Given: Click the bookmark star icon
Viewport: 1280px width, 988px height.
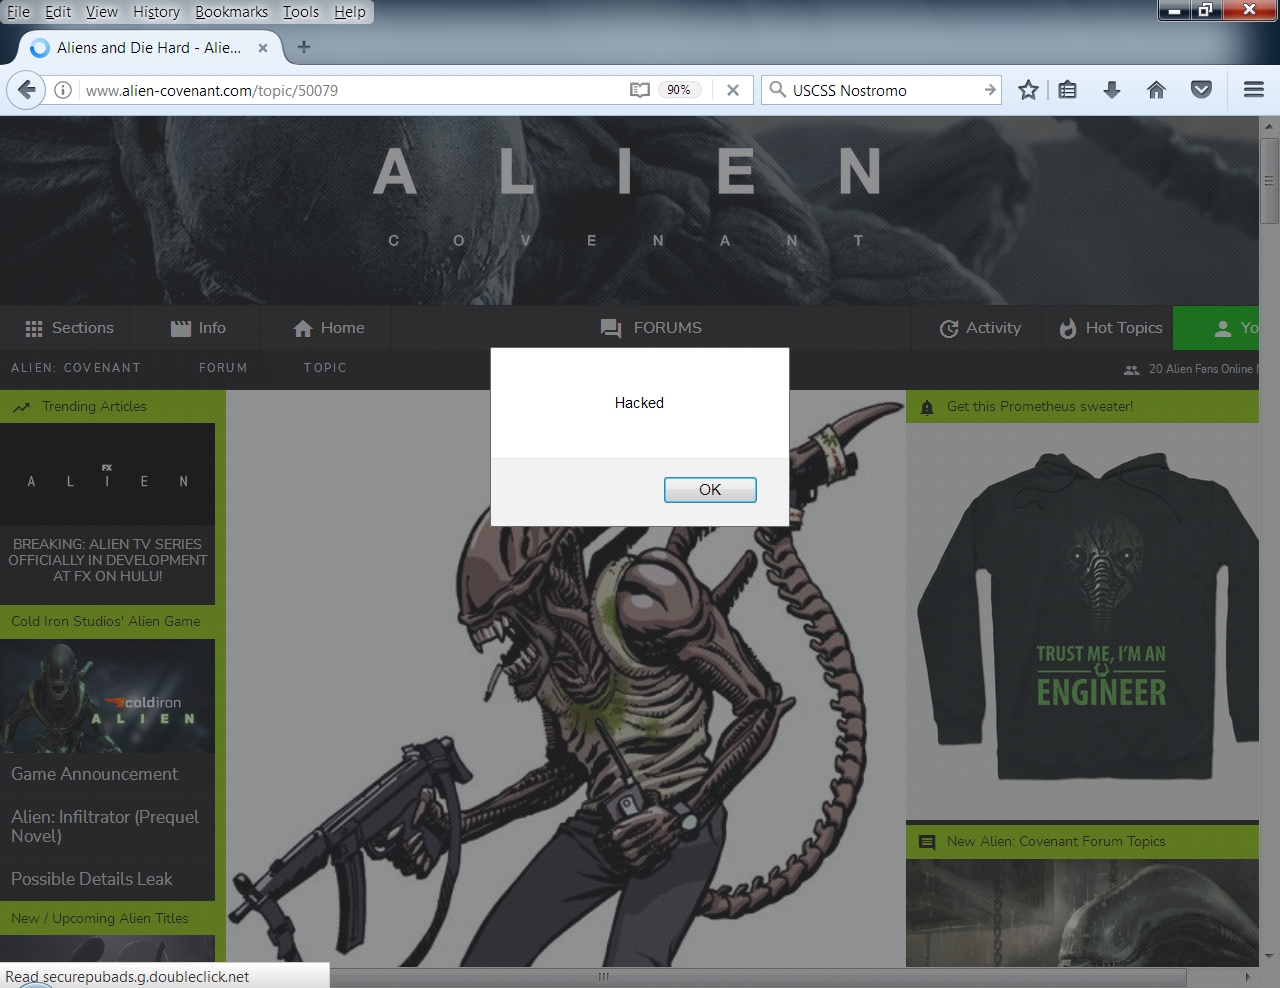Looking at the screenshot, I should coord(1028,90).
